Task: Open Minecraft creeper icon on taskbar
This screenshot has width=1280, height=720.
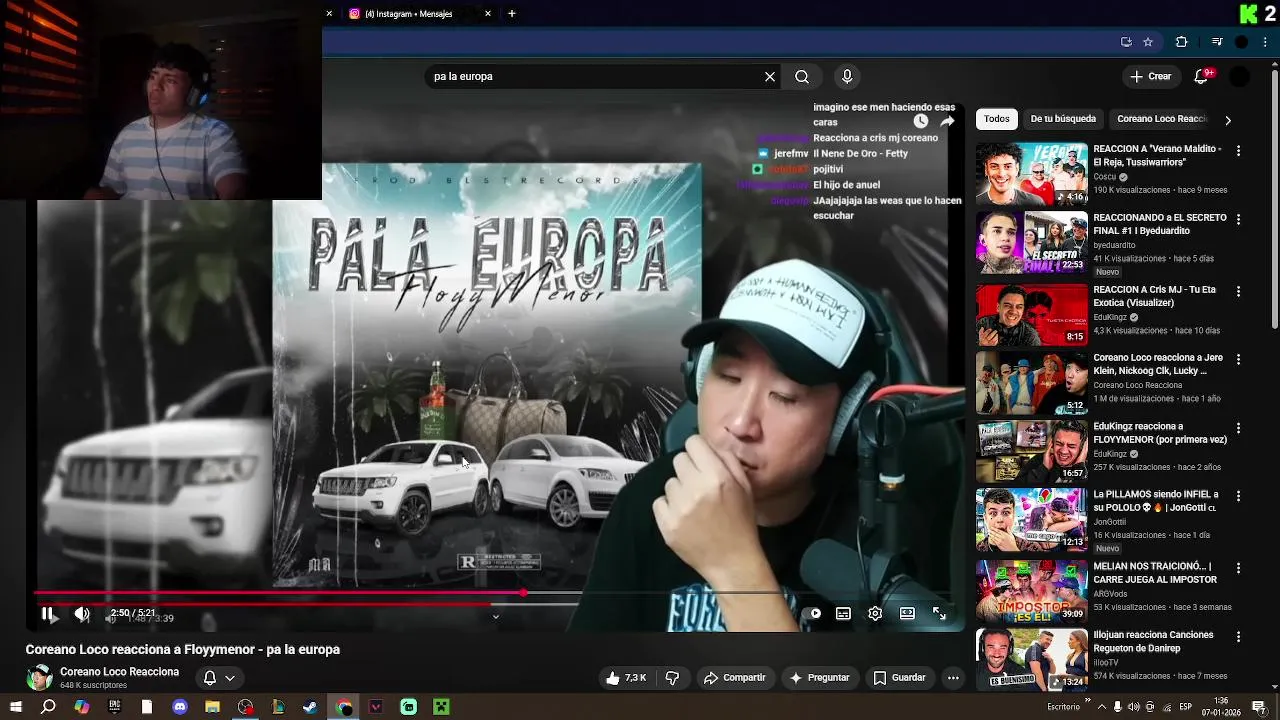Action: (441, 707)
